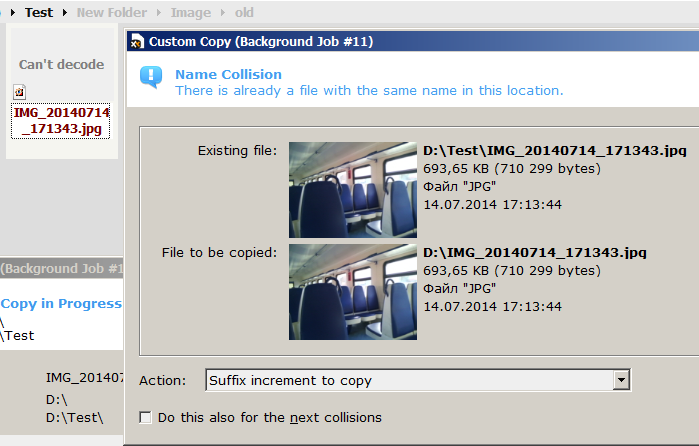Open the Action dropdown arrow
Viewport: 699px width, 446px height.
(621, 380)
